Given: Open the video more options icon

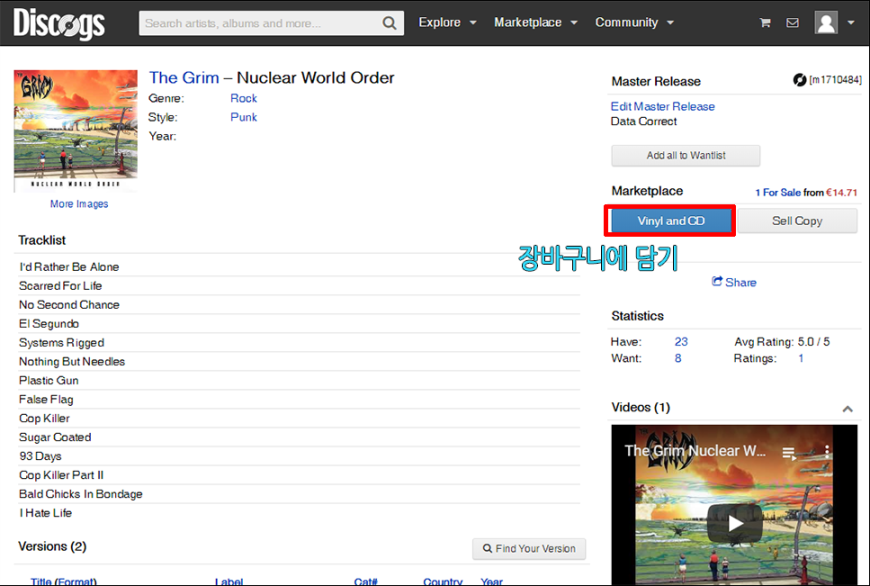Looking at the screenshot, I should (x=827, y=451).
